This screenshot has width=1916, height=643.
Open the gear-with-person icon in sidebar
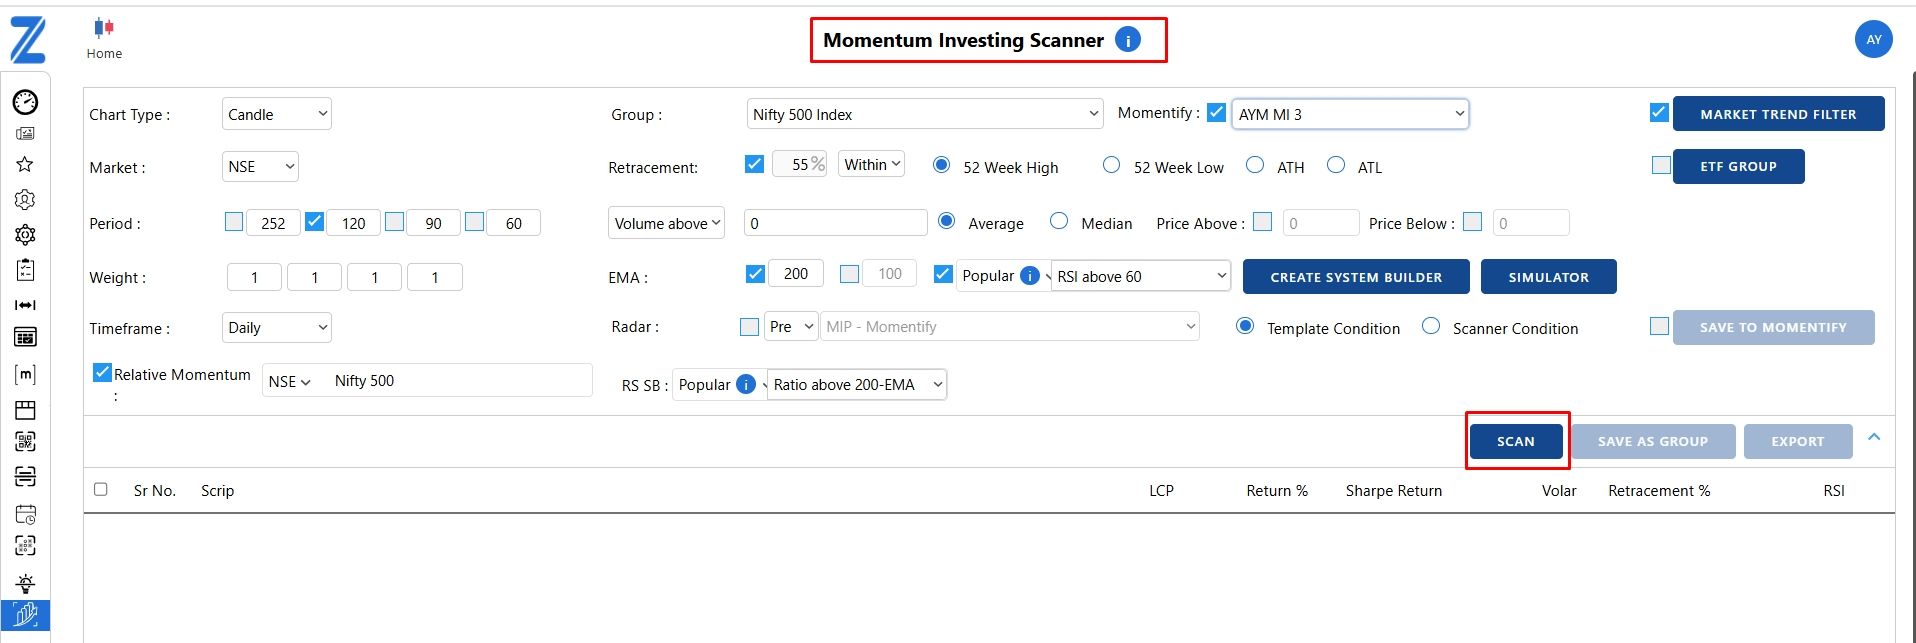click(x=25, y=200)
